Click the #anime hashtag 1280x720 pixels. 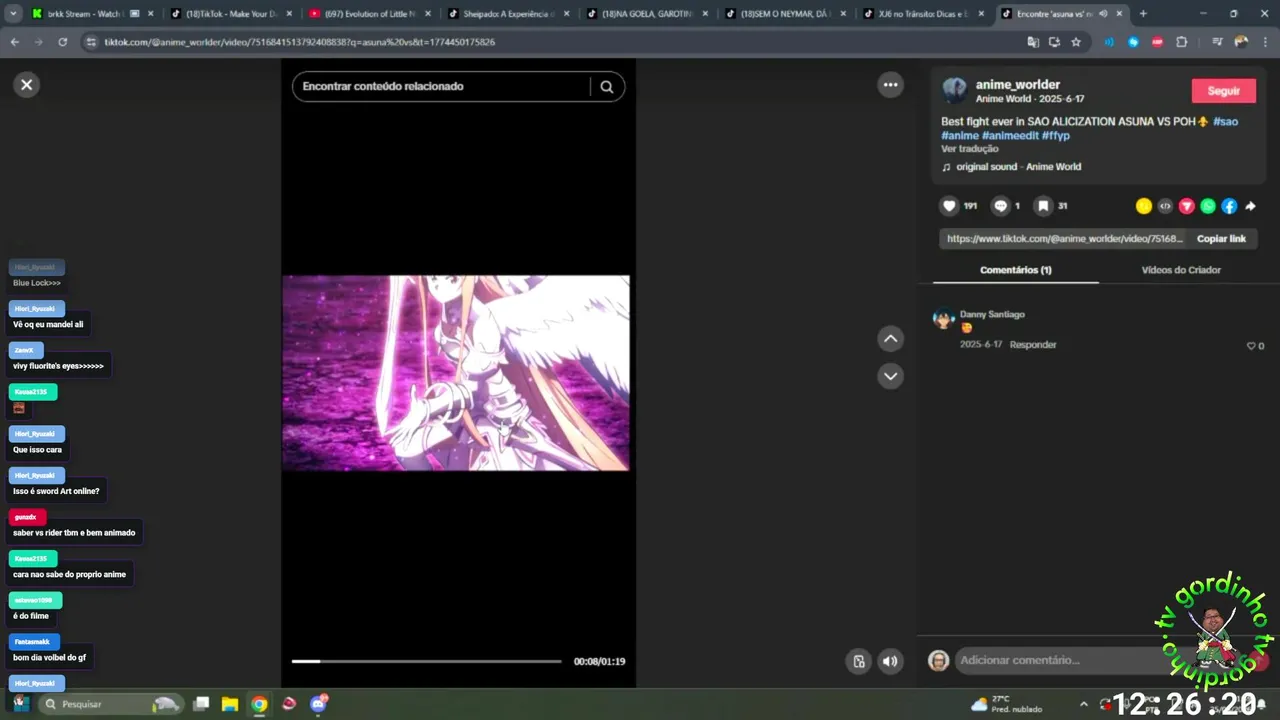tap(960, 135)
